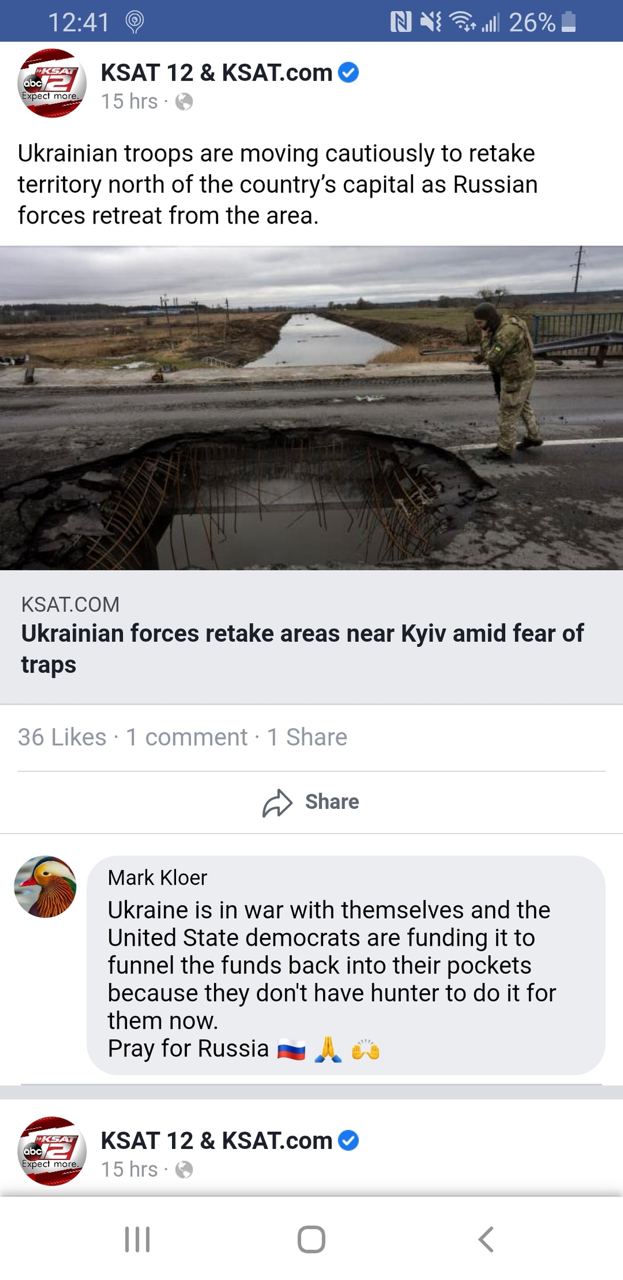Viewport: 623px width, 1280px height.
Task: Tap the Android back arrow
Action: click(486, 1239)
